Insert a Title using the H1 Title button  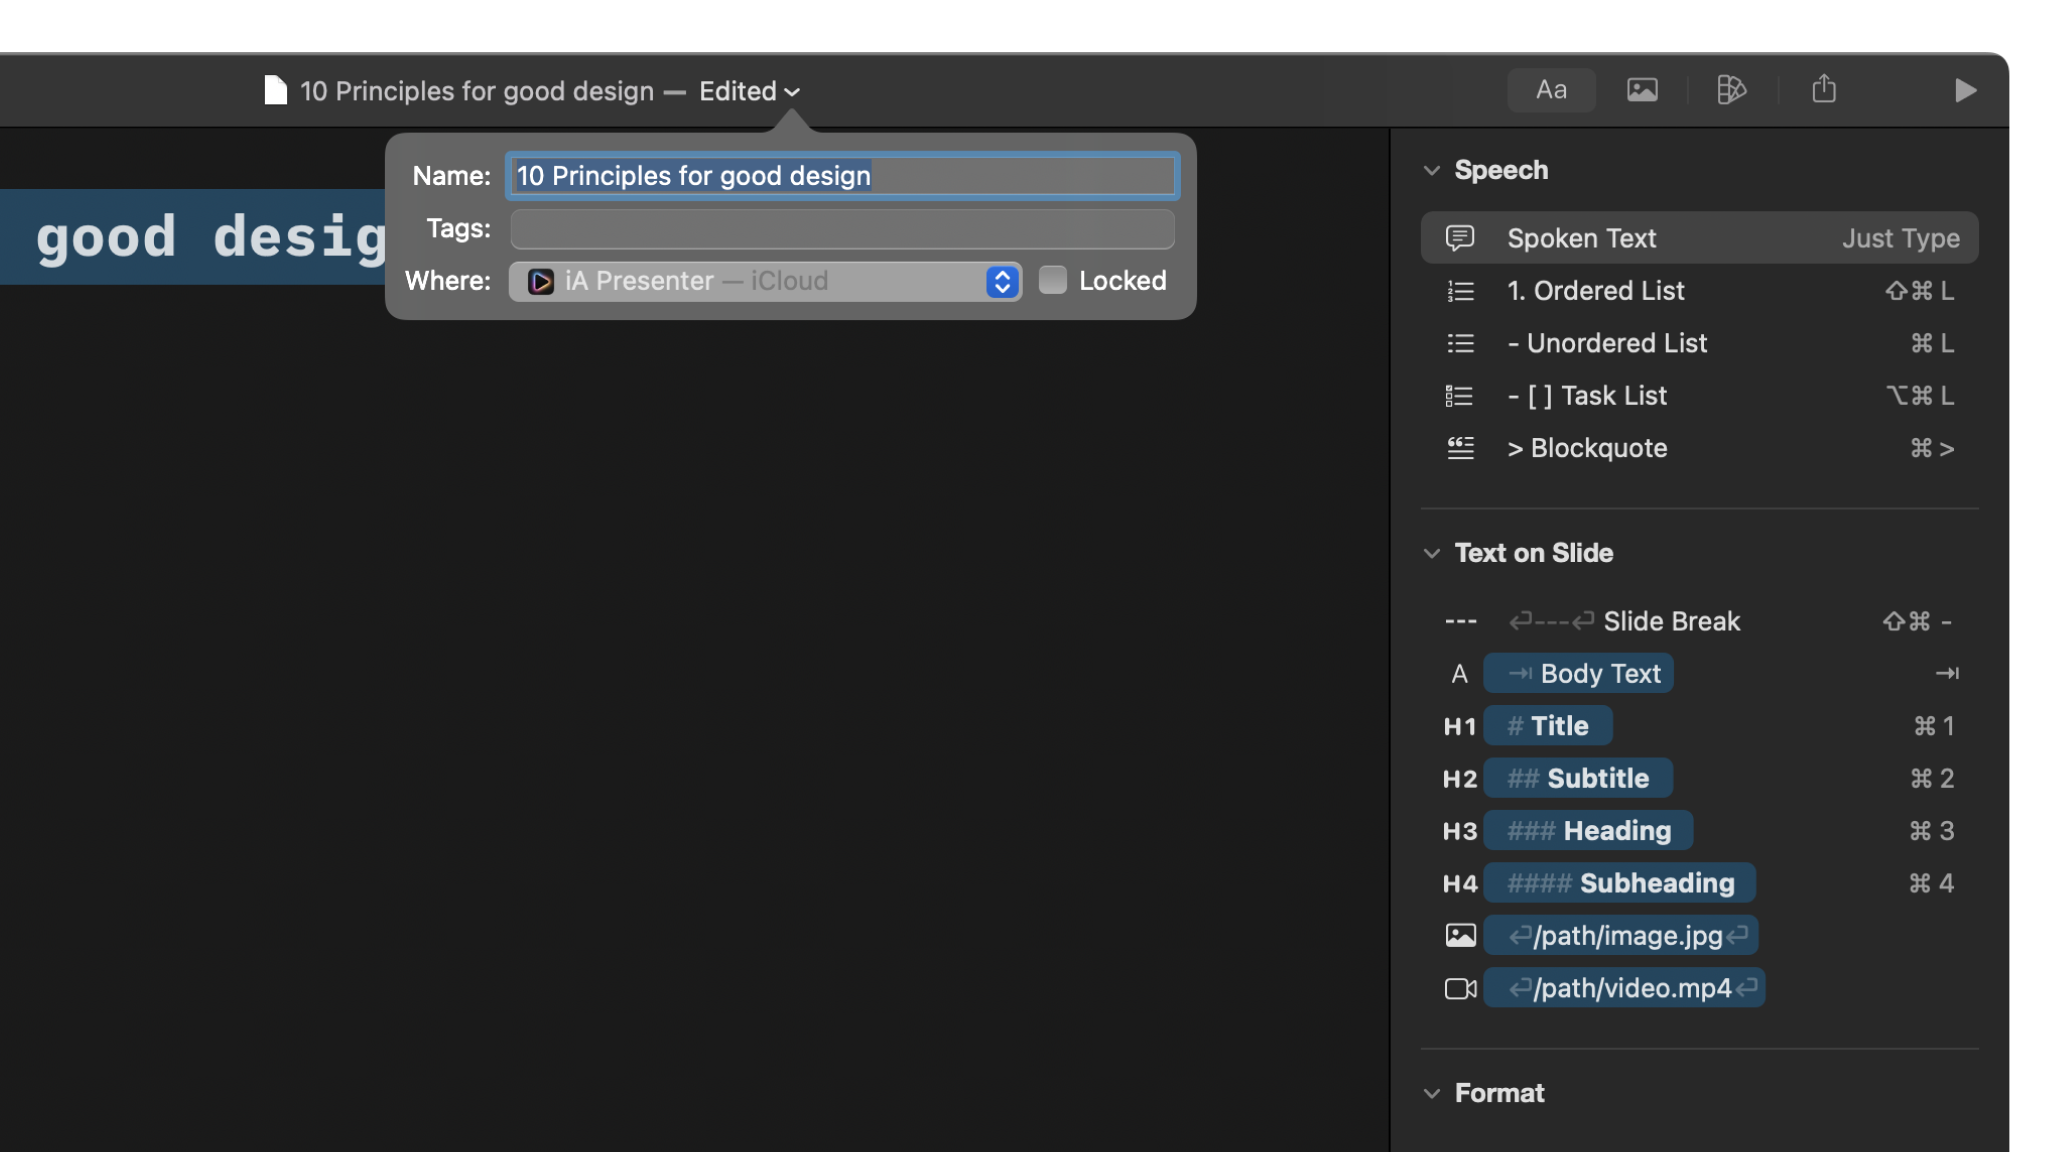1548,725
